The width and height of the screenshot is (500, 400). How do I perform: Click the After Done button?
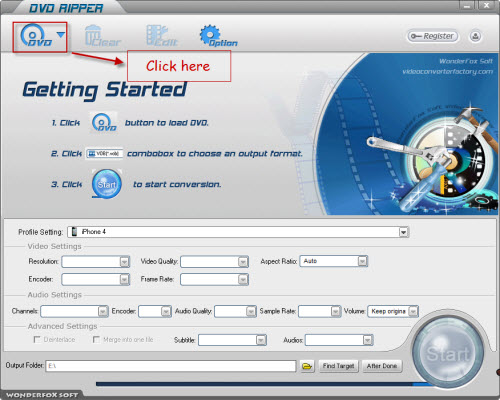[382, 366]
